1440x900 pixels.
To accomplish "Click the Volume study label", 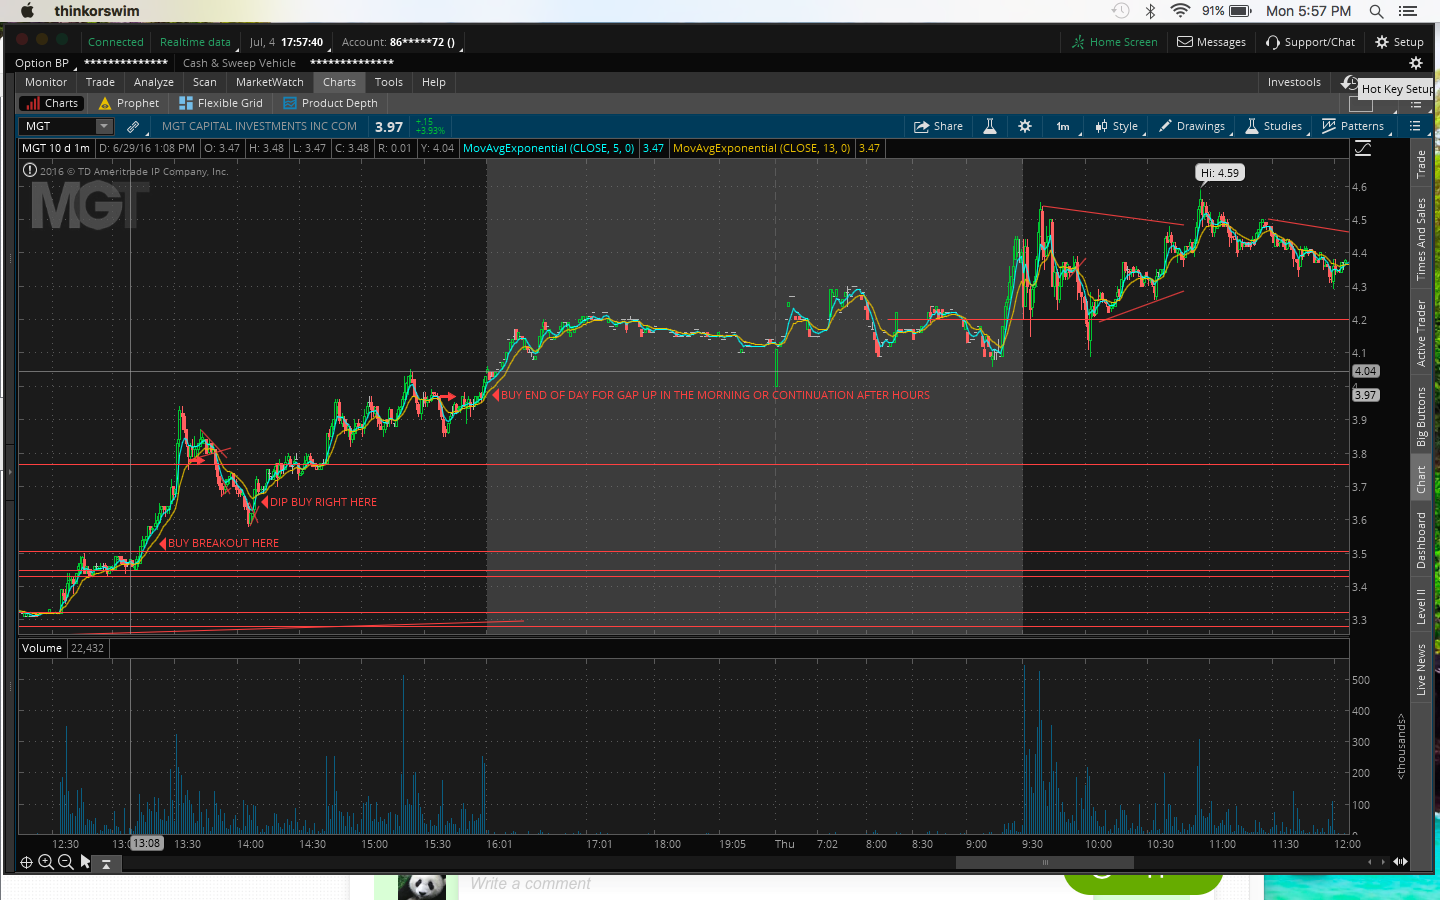I will (42, 648).
